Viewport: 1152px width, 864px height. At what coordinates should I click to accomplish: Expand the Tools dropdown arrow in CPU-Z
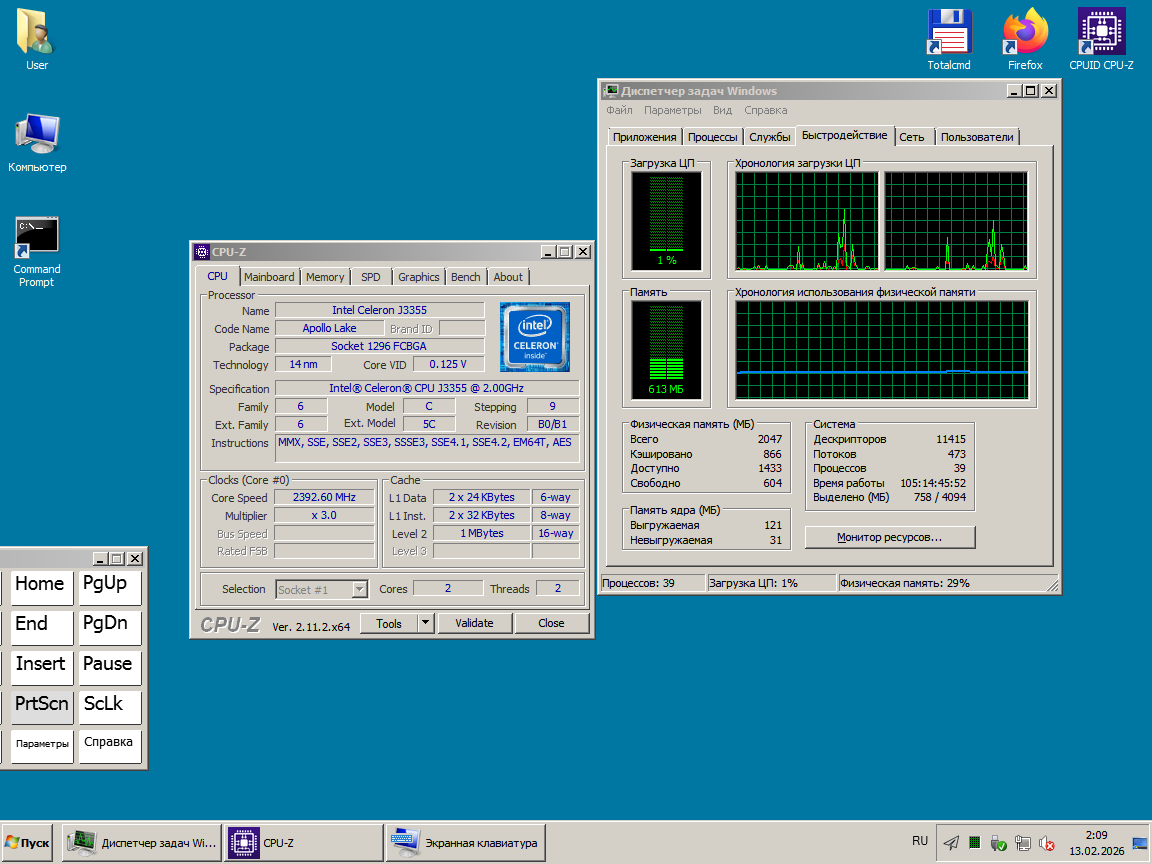425,623
